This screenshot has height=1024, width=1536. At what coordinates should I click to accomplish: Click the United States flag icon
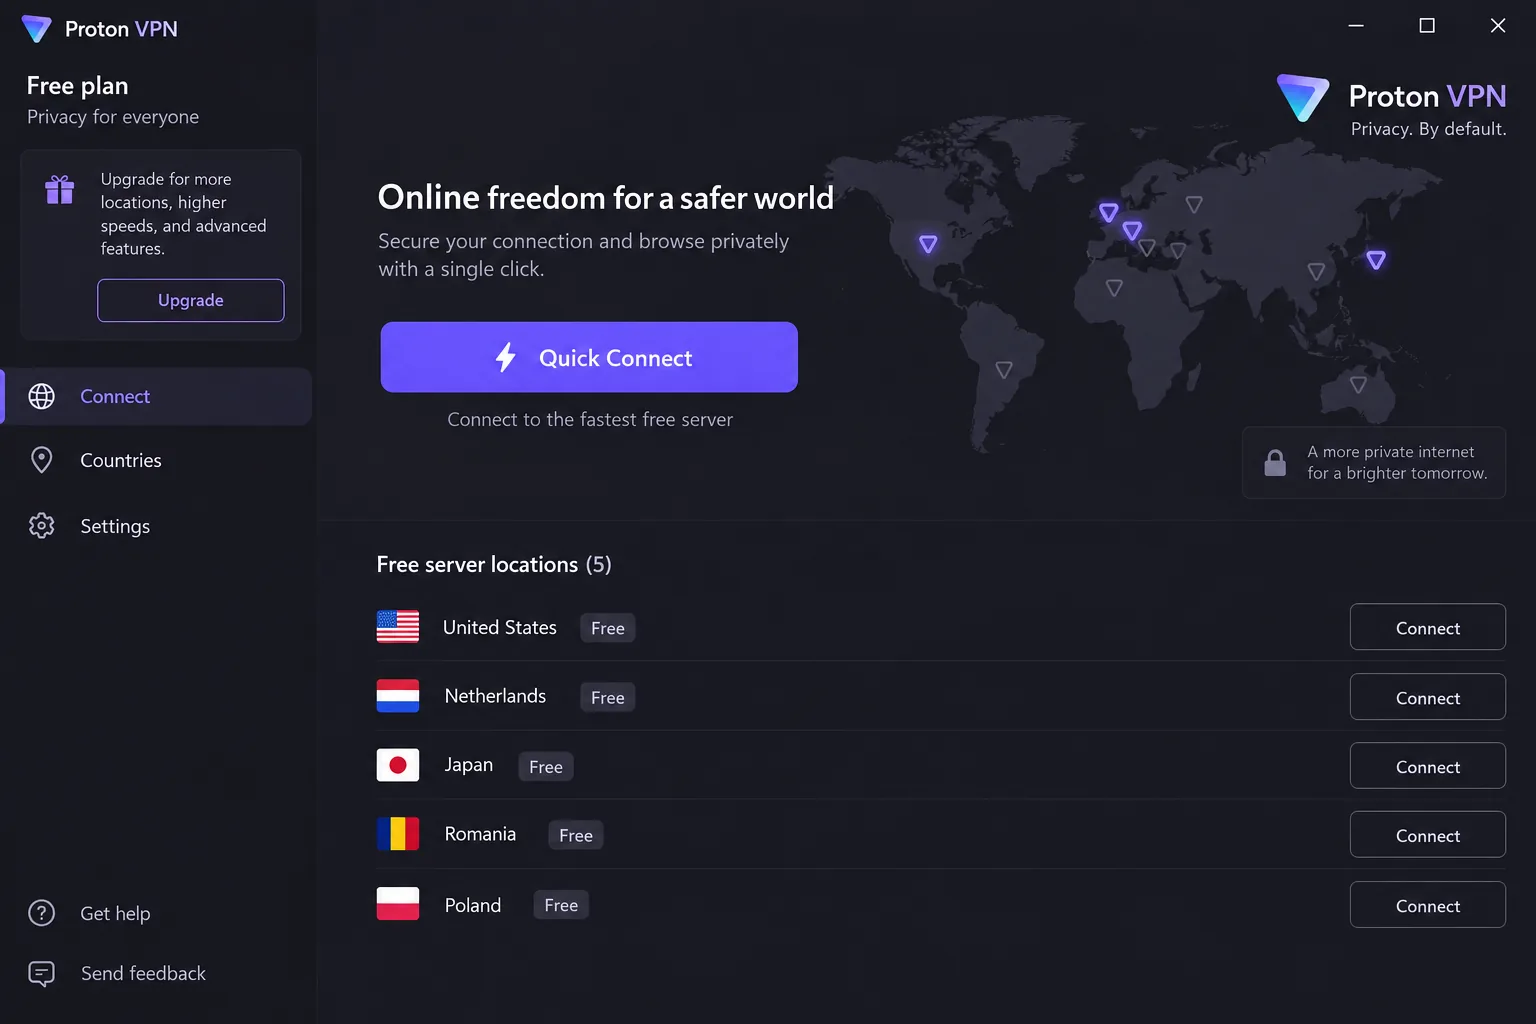tap(398, 627)
